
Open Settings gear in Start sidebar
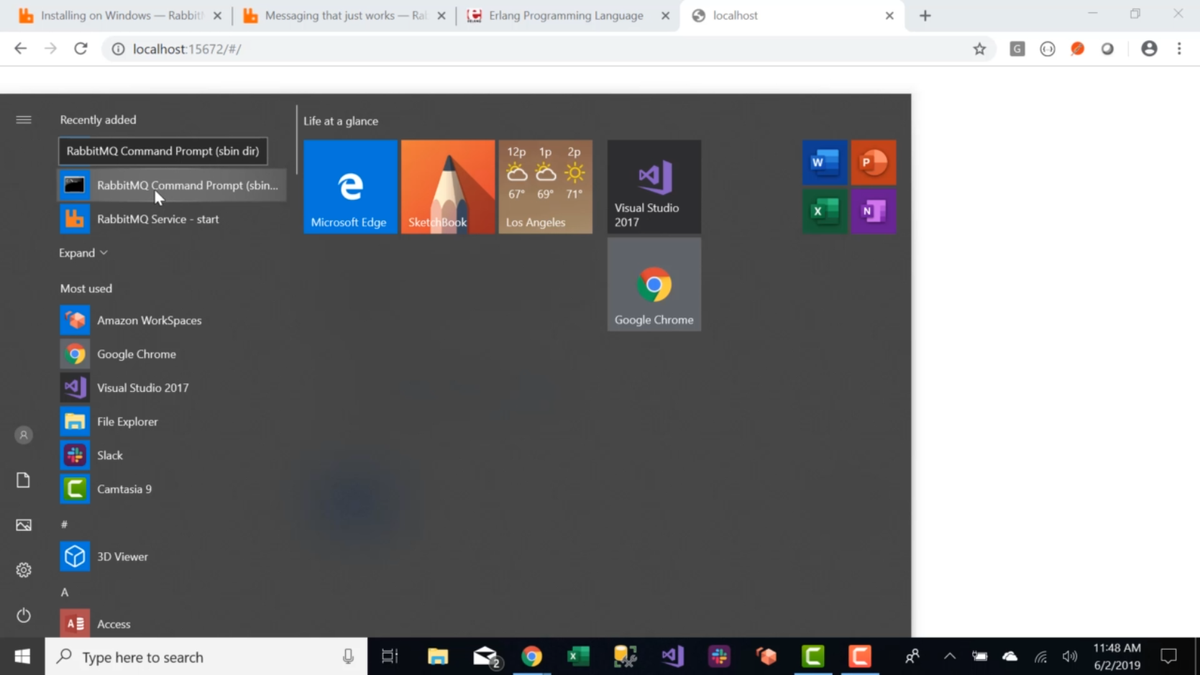23,570
